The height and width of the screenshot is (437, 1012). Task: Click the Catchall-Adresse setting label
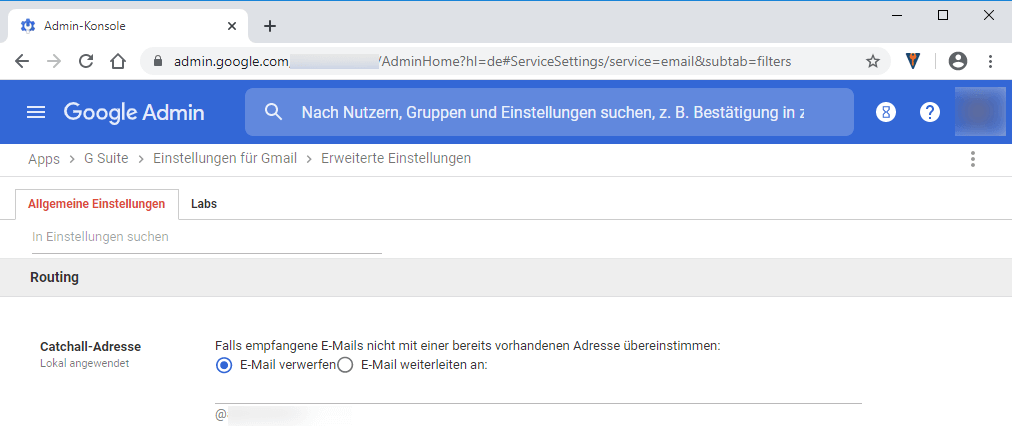90,347
